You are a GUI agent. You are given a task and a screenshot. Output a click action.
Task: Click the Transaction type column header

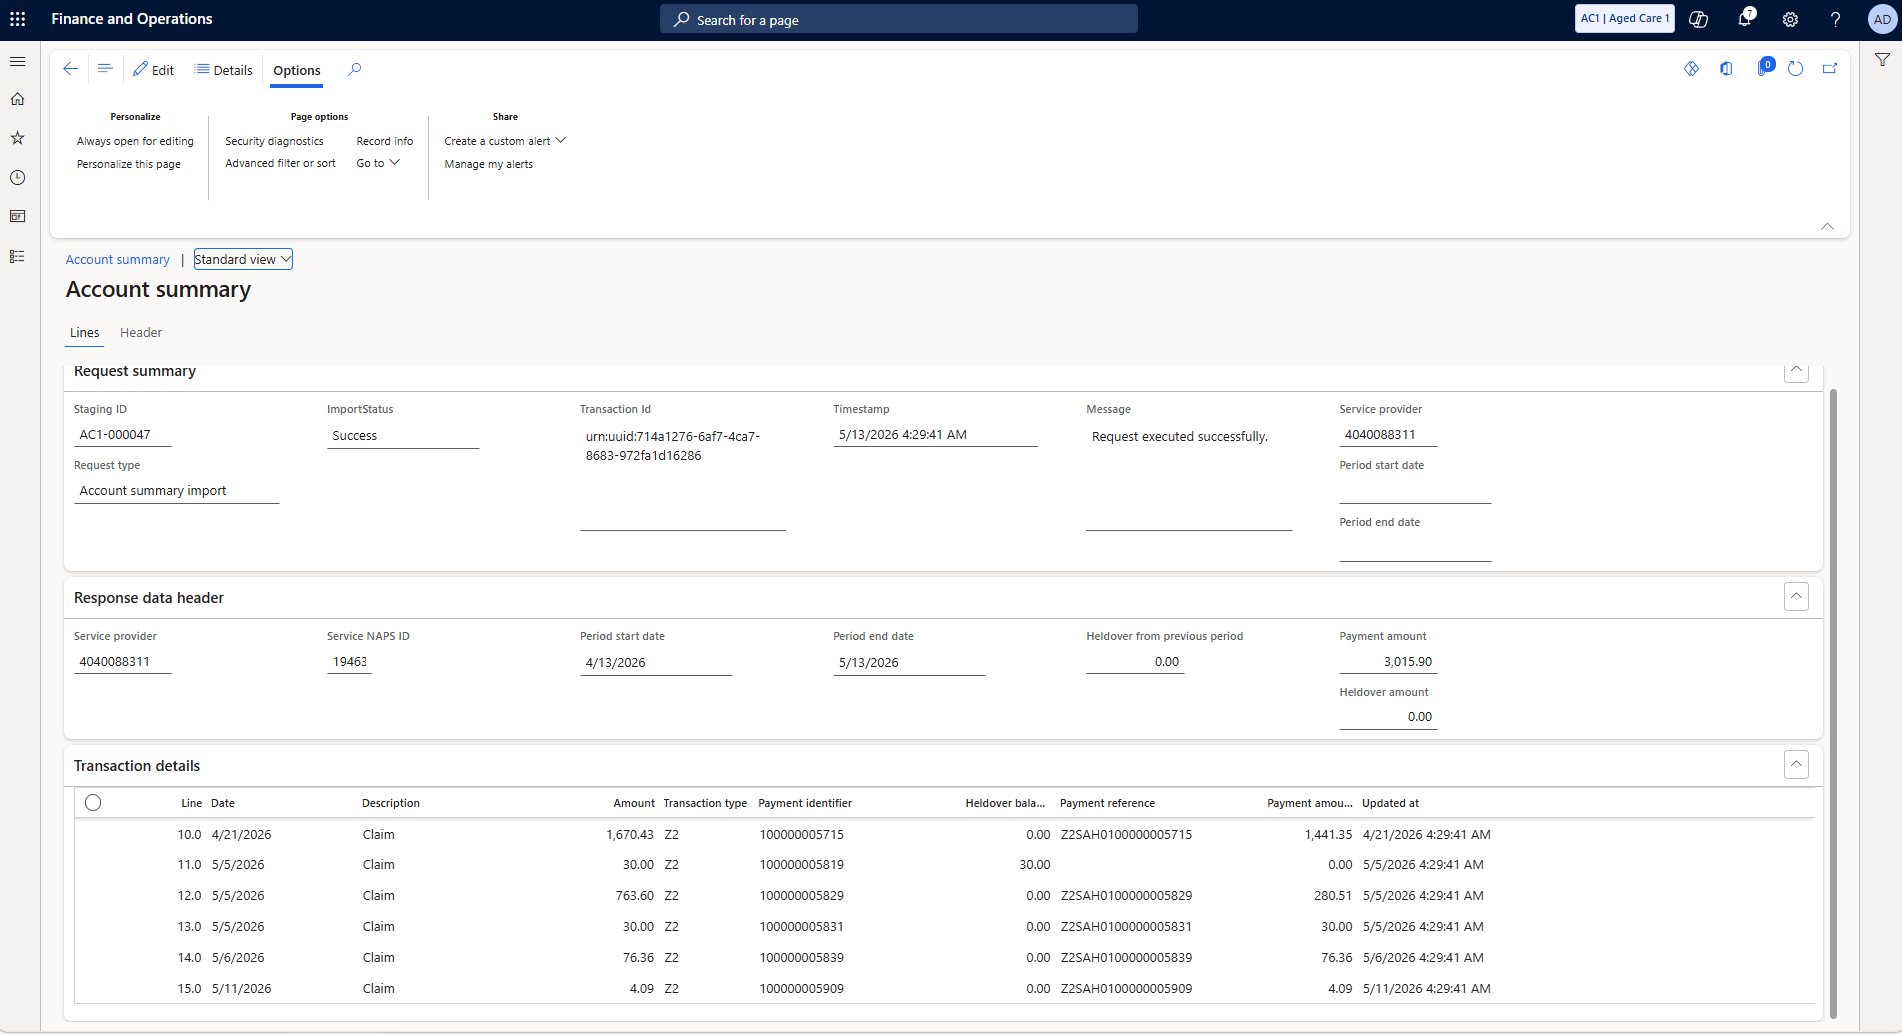[x=705, y=803]
